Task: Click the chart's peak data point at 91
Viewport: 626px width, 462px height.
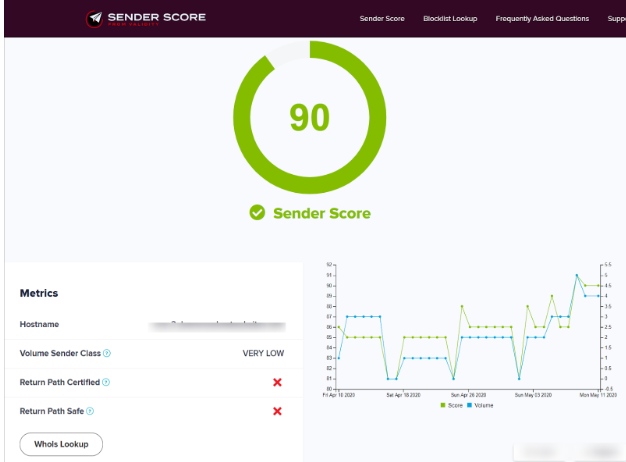Action: click(576, 275)
